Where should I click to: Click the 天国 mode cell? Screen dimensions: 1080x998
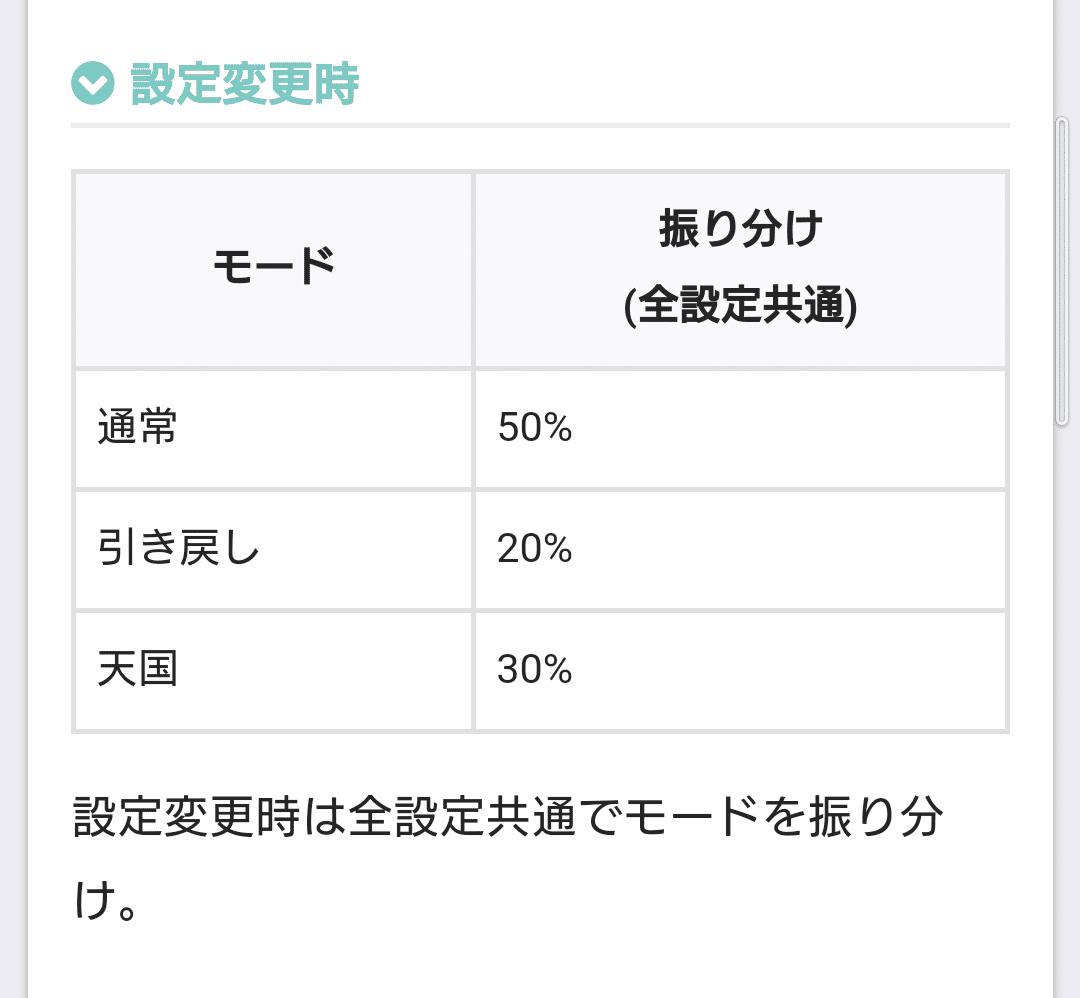pos(273,670)
